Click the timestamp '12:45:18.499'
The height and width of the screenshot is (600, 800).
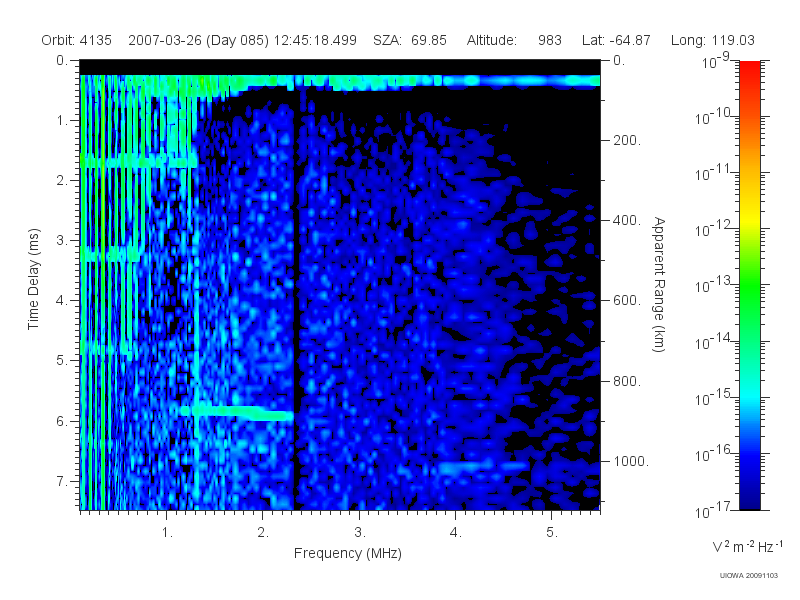(x=315, y=40)
